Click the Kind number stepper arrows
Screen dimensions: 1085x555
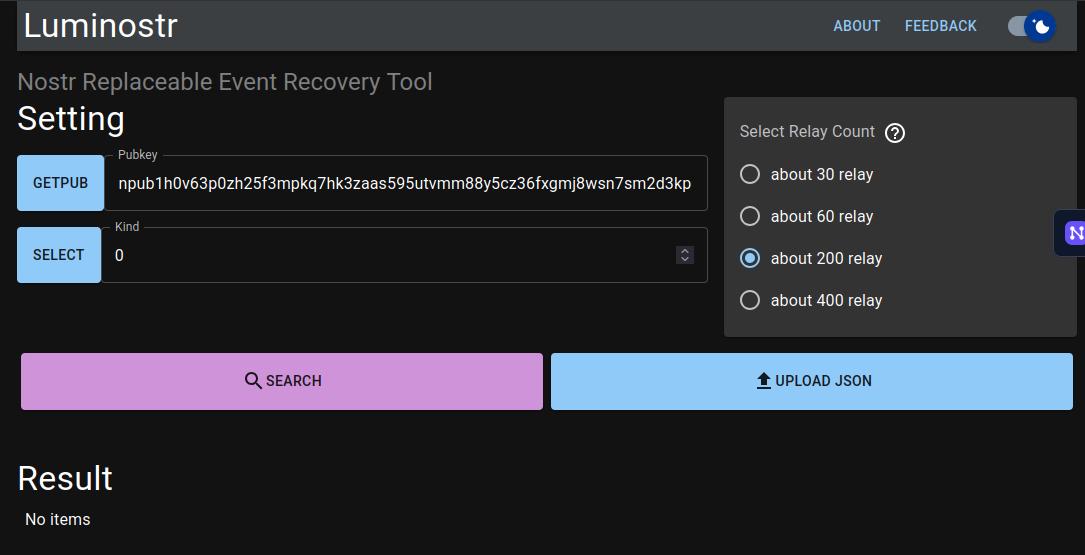[x=684, y=255]
